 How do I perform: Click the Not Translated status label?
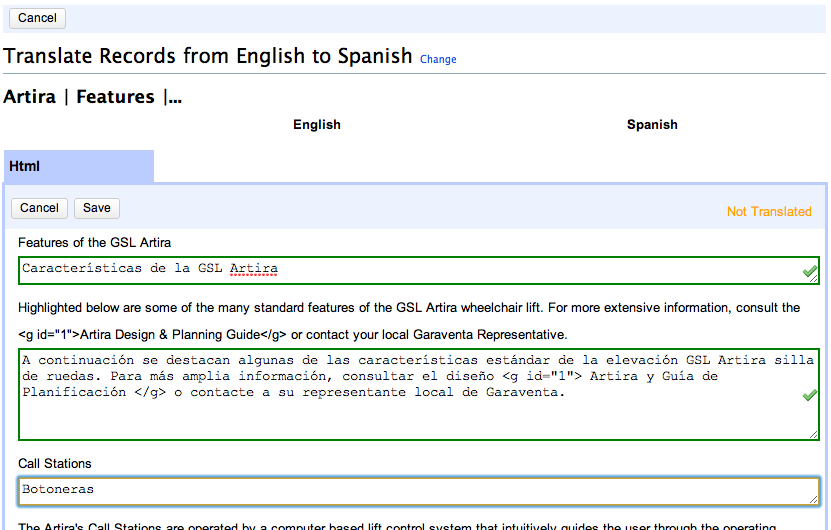tap(769, 211)
